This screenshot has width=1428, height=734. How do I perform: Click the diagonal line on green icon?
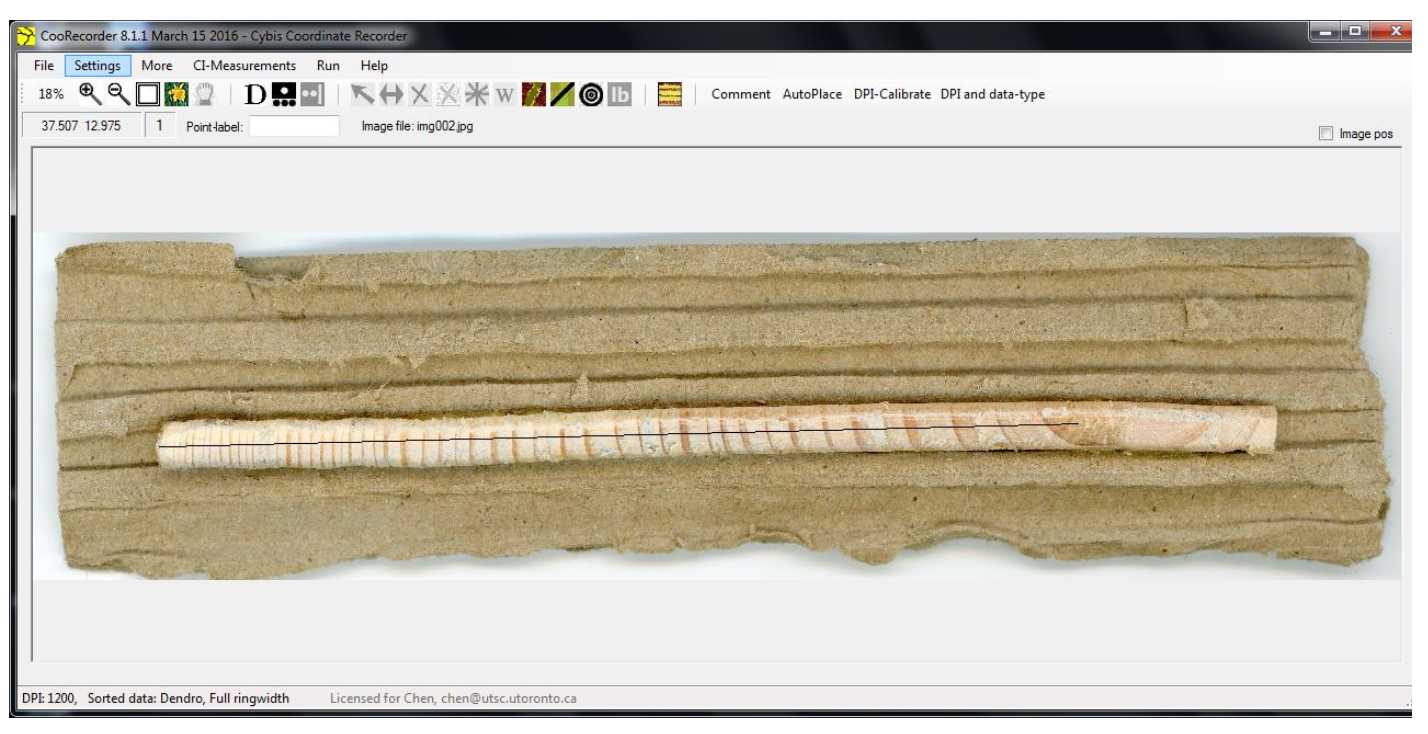[562, 95]
